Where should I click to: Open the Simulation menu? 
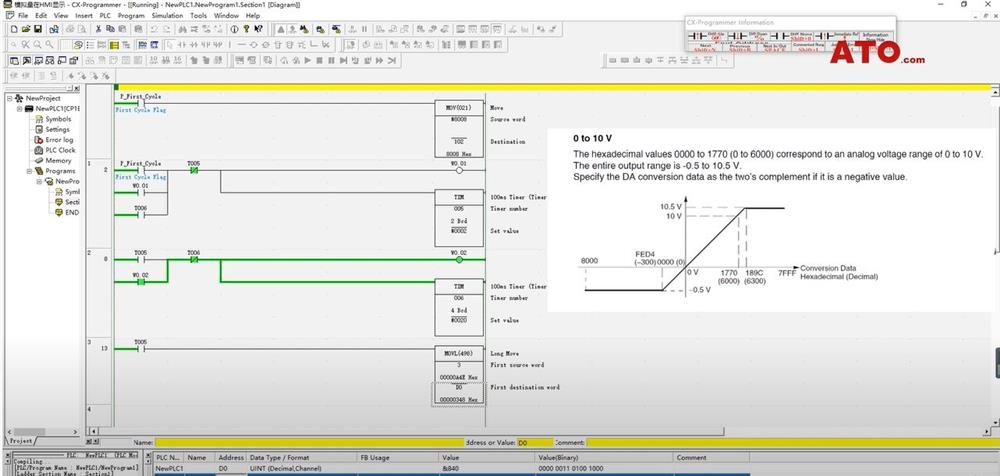pos(167,15)
